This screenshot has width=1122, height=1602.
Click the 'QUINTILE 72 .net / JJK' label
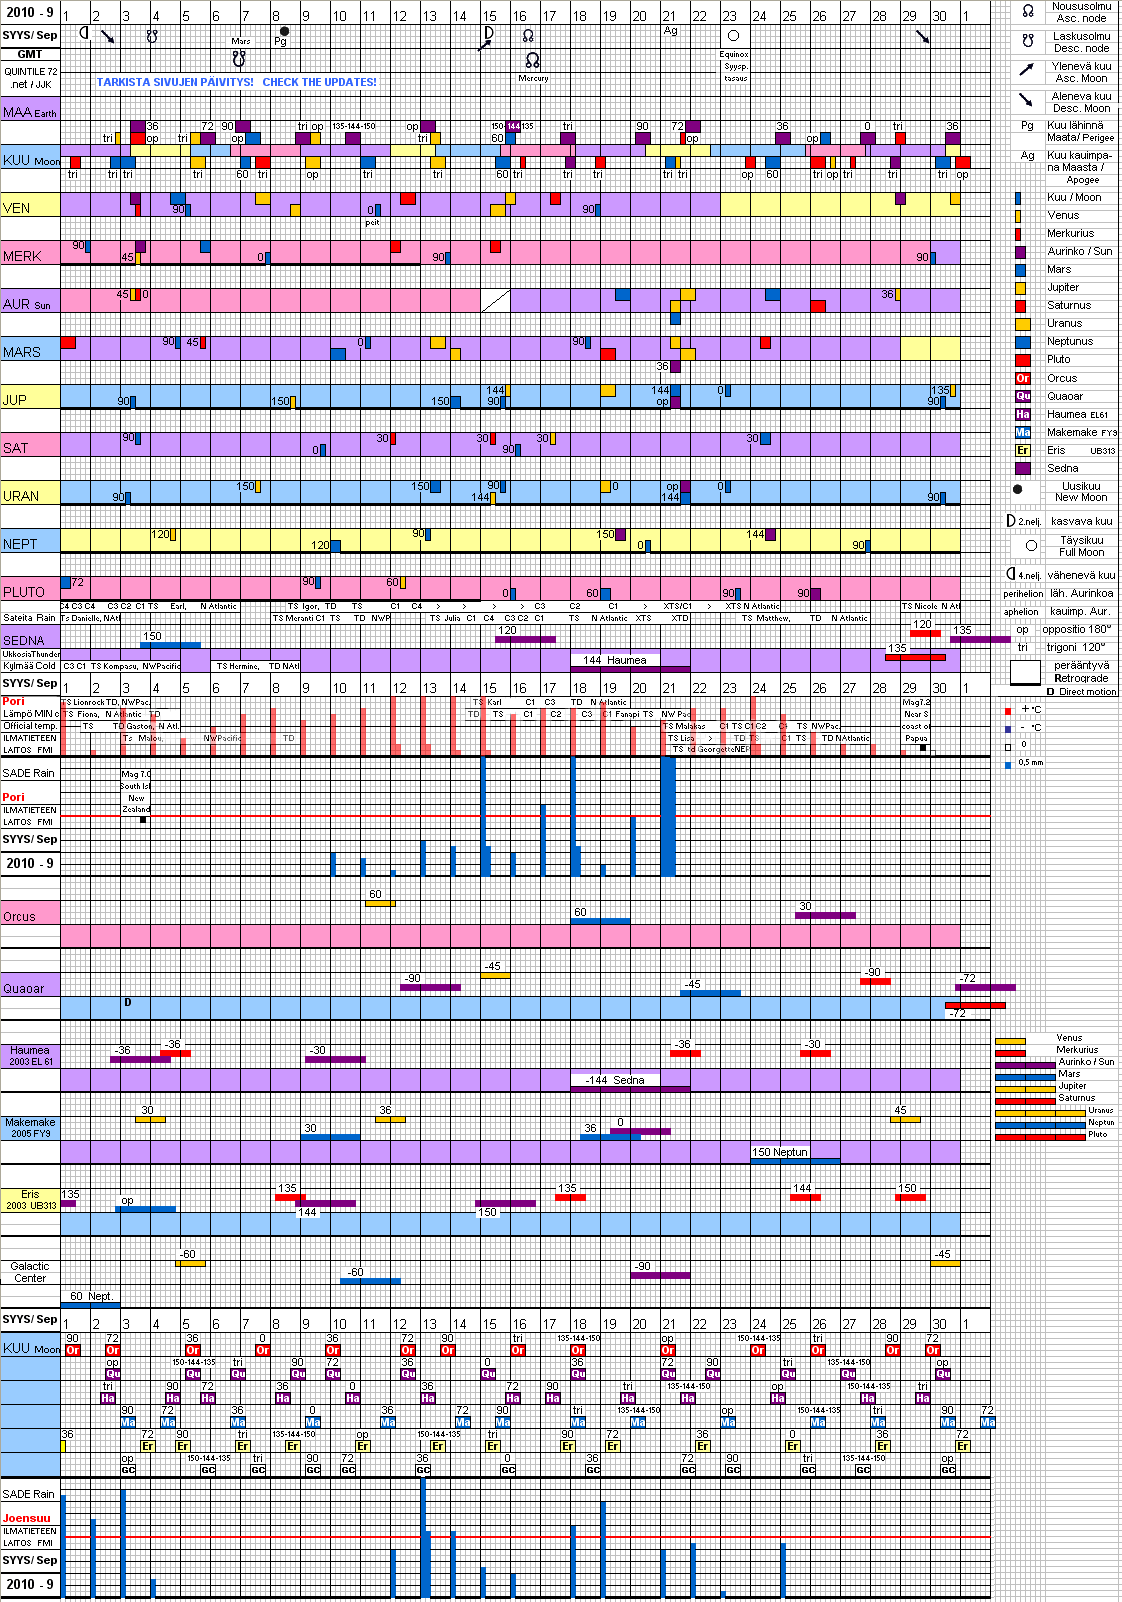click(x=30, y=78)
